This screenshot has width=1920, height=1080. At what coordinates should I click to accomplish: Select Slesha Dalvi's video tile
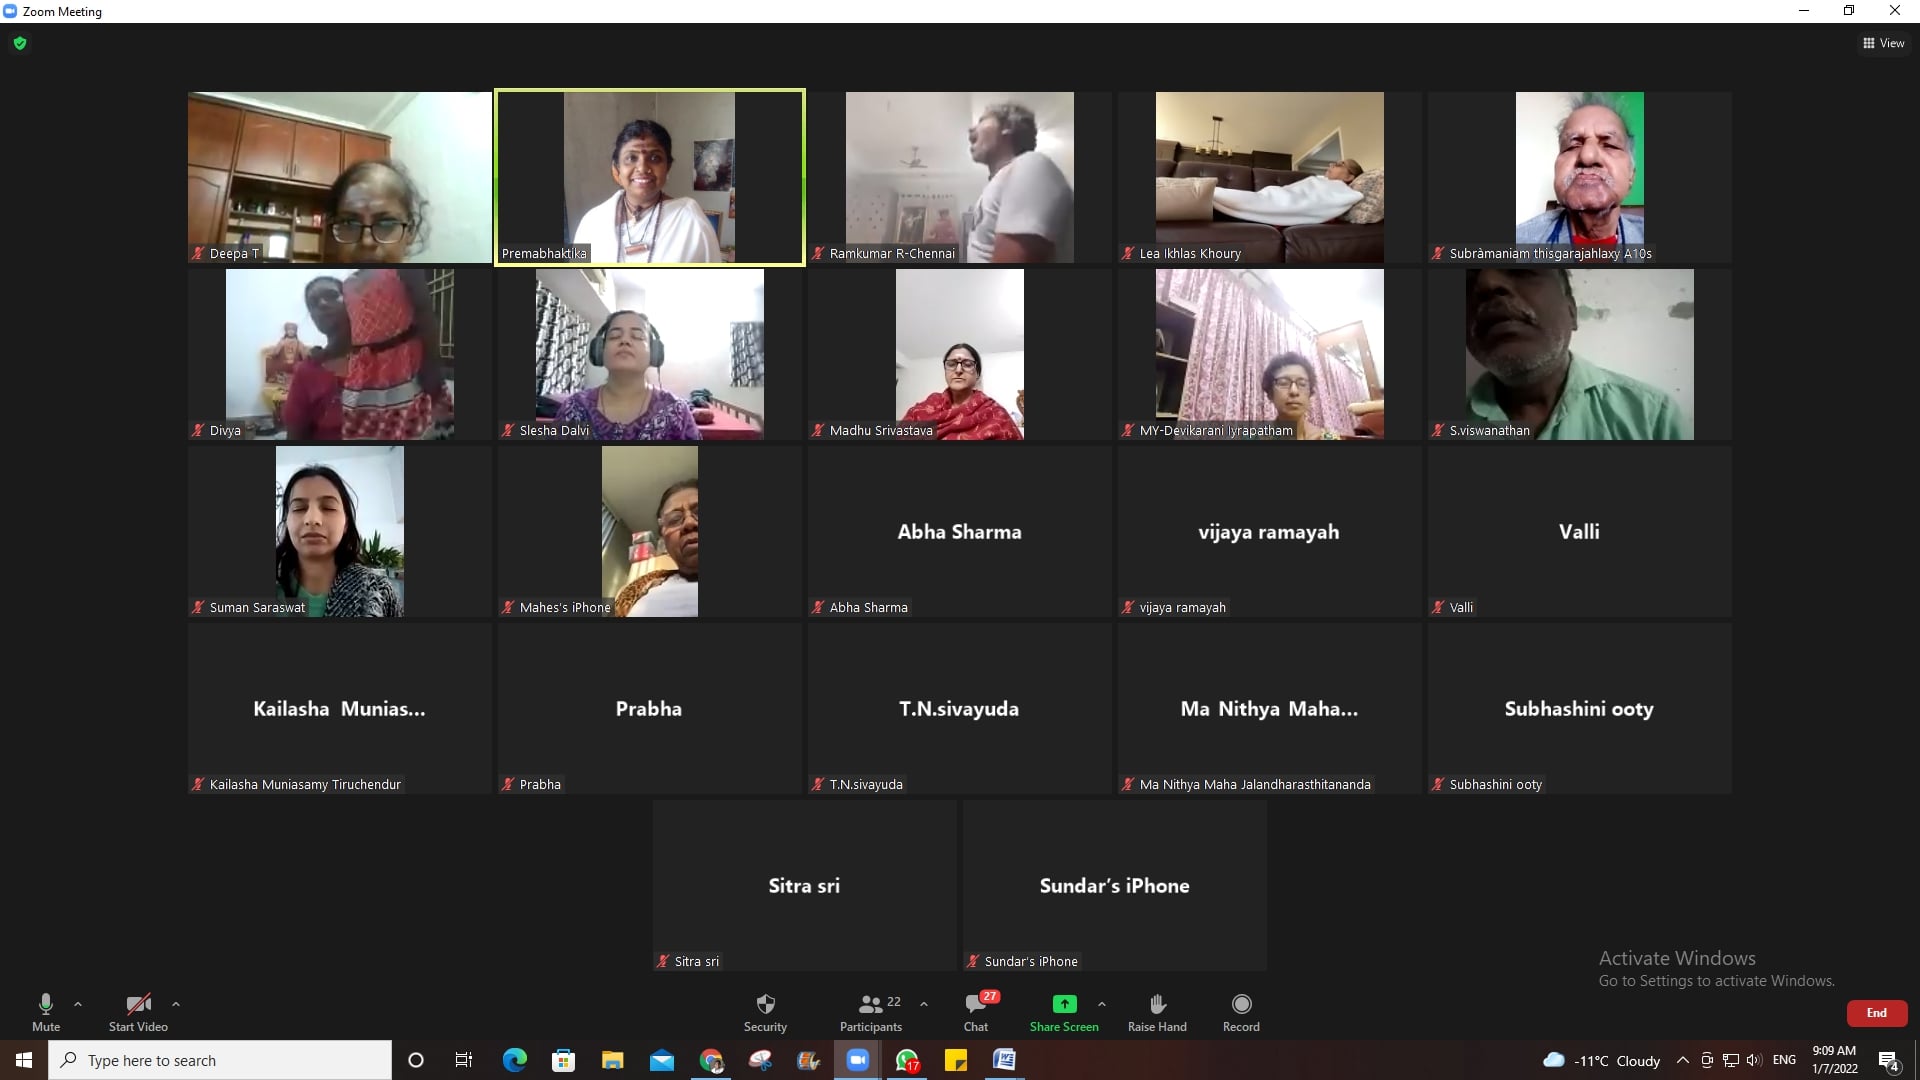pyautogui.click(x=649, y=354)
